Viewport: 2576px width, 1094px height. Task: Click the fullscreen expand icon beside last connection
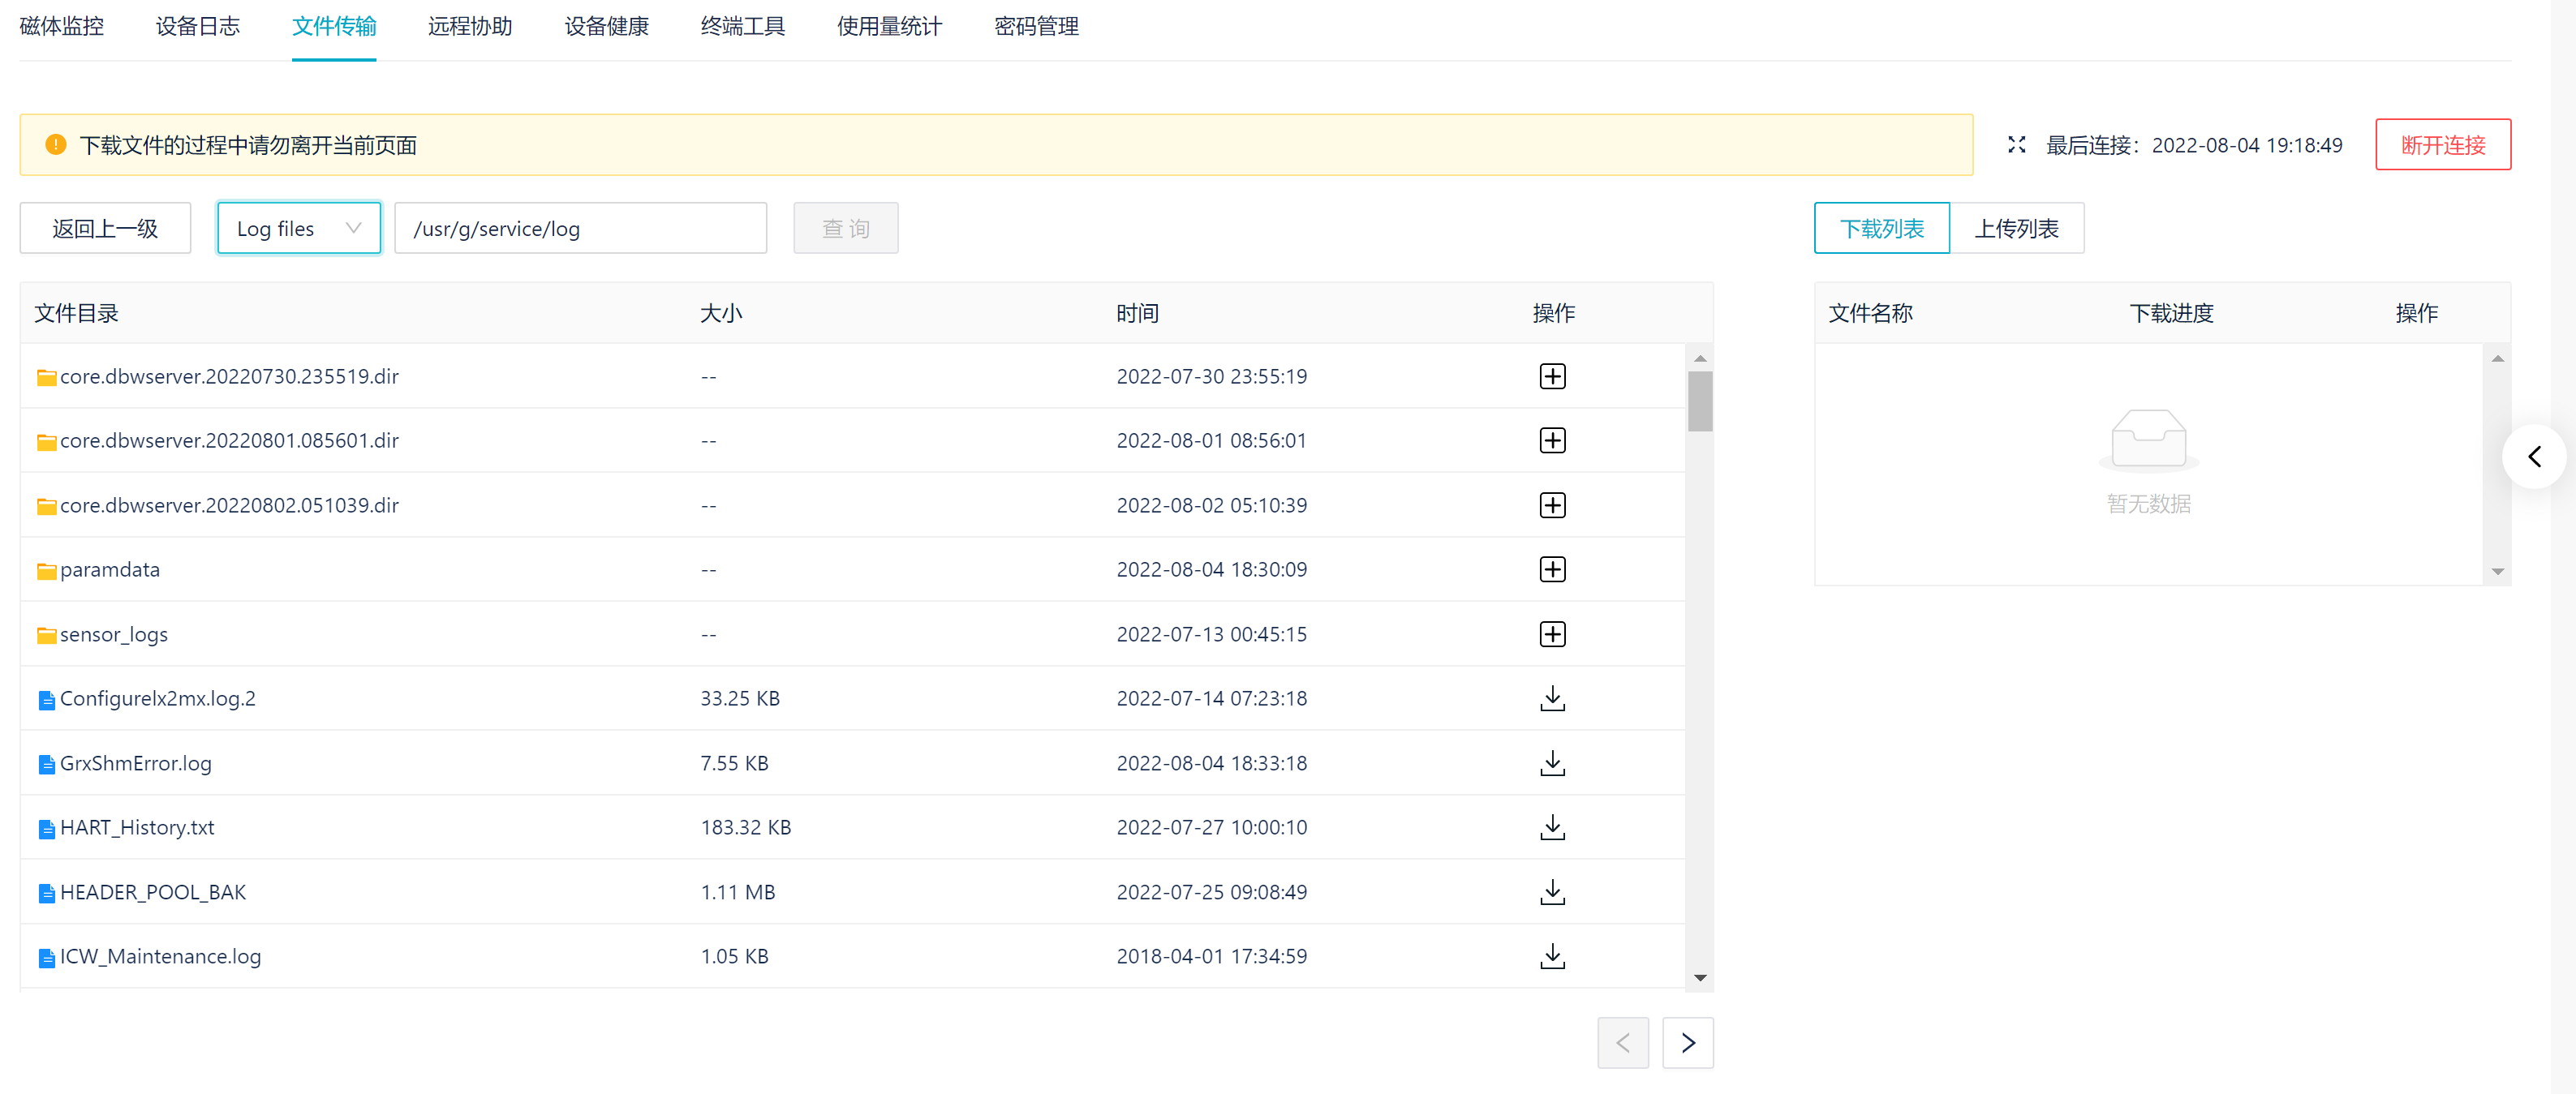(x=2016, y=145)
